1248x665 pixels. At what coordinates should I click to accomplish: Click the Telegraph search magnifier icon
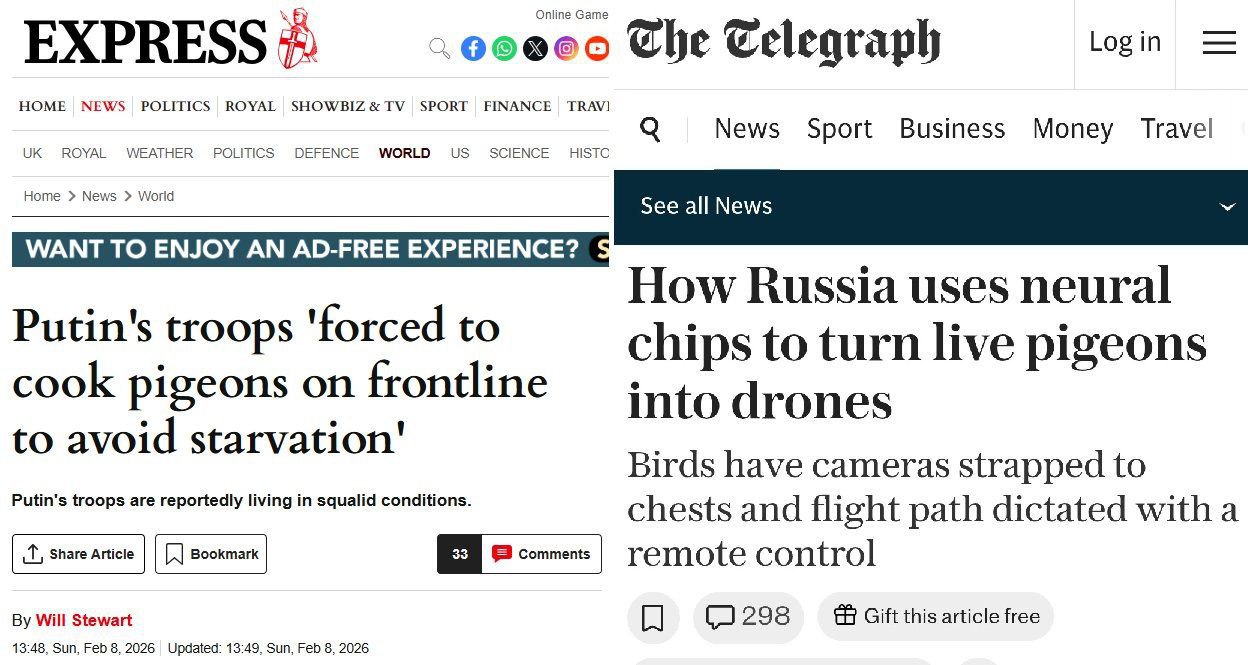pyautogui.click(x=650, y=129)
